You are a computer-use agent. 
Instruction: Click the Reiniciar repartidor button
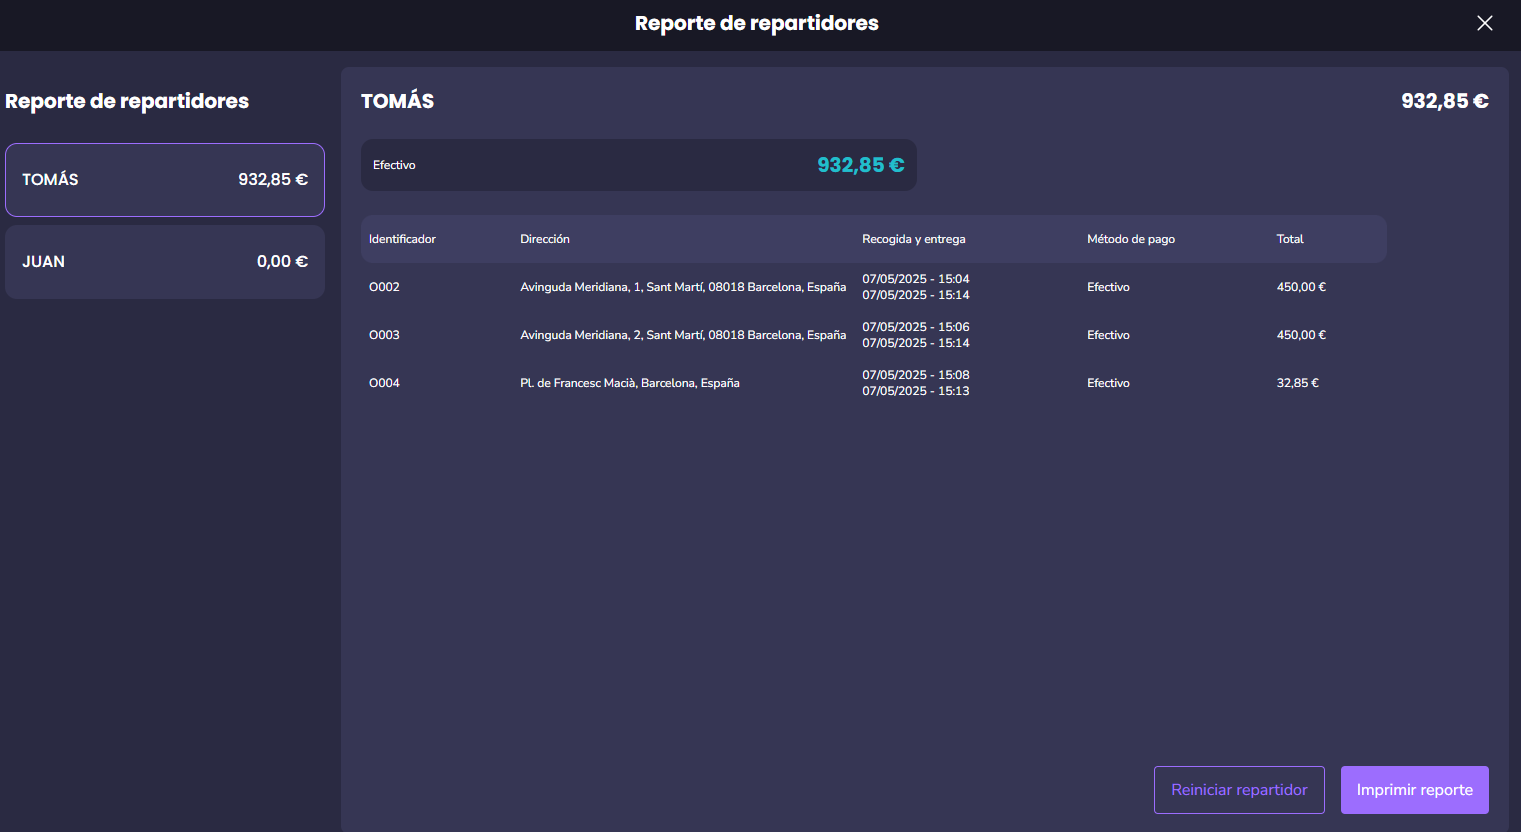point(1238,790)
